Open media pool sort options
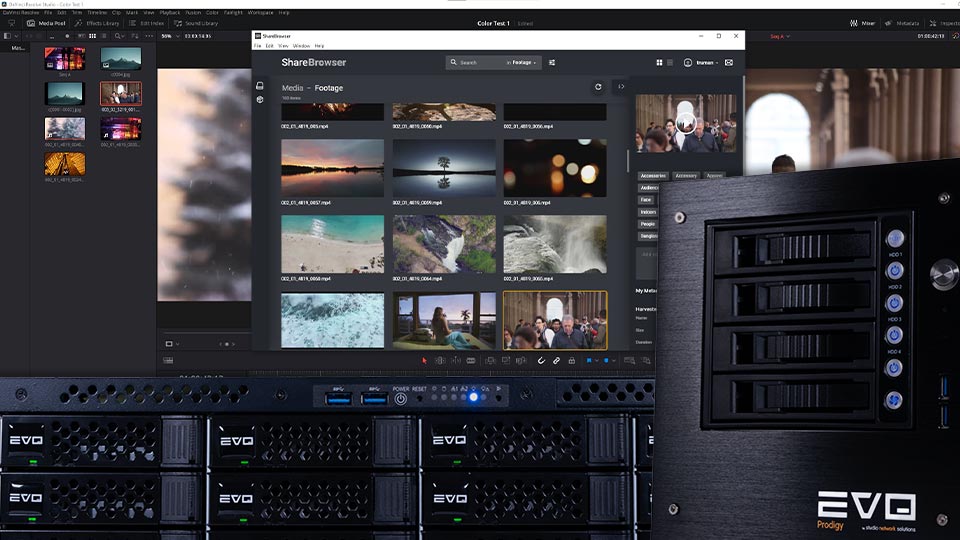This screenshot has height=540, width=960. click(x=135, y=36)
